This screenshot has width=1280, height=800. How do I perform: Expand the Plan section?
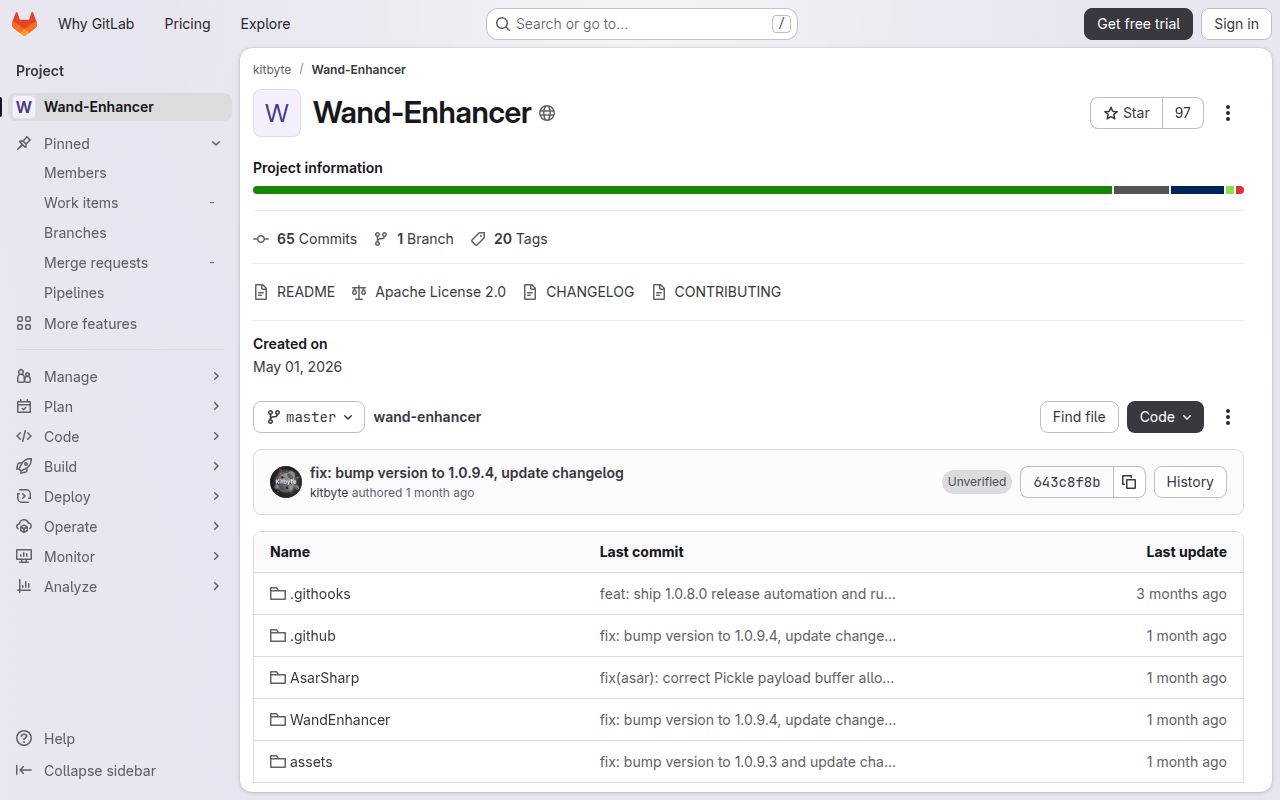121,407
